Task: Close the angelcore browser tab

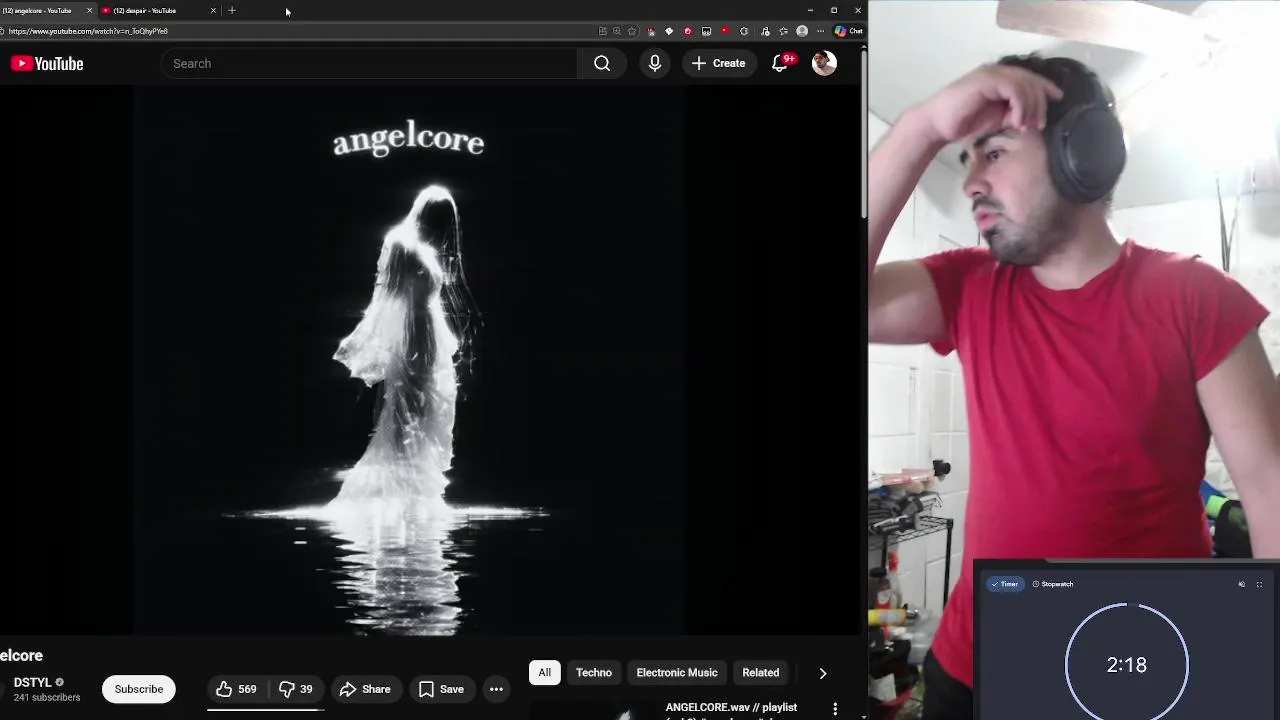Action: point(89,10)
